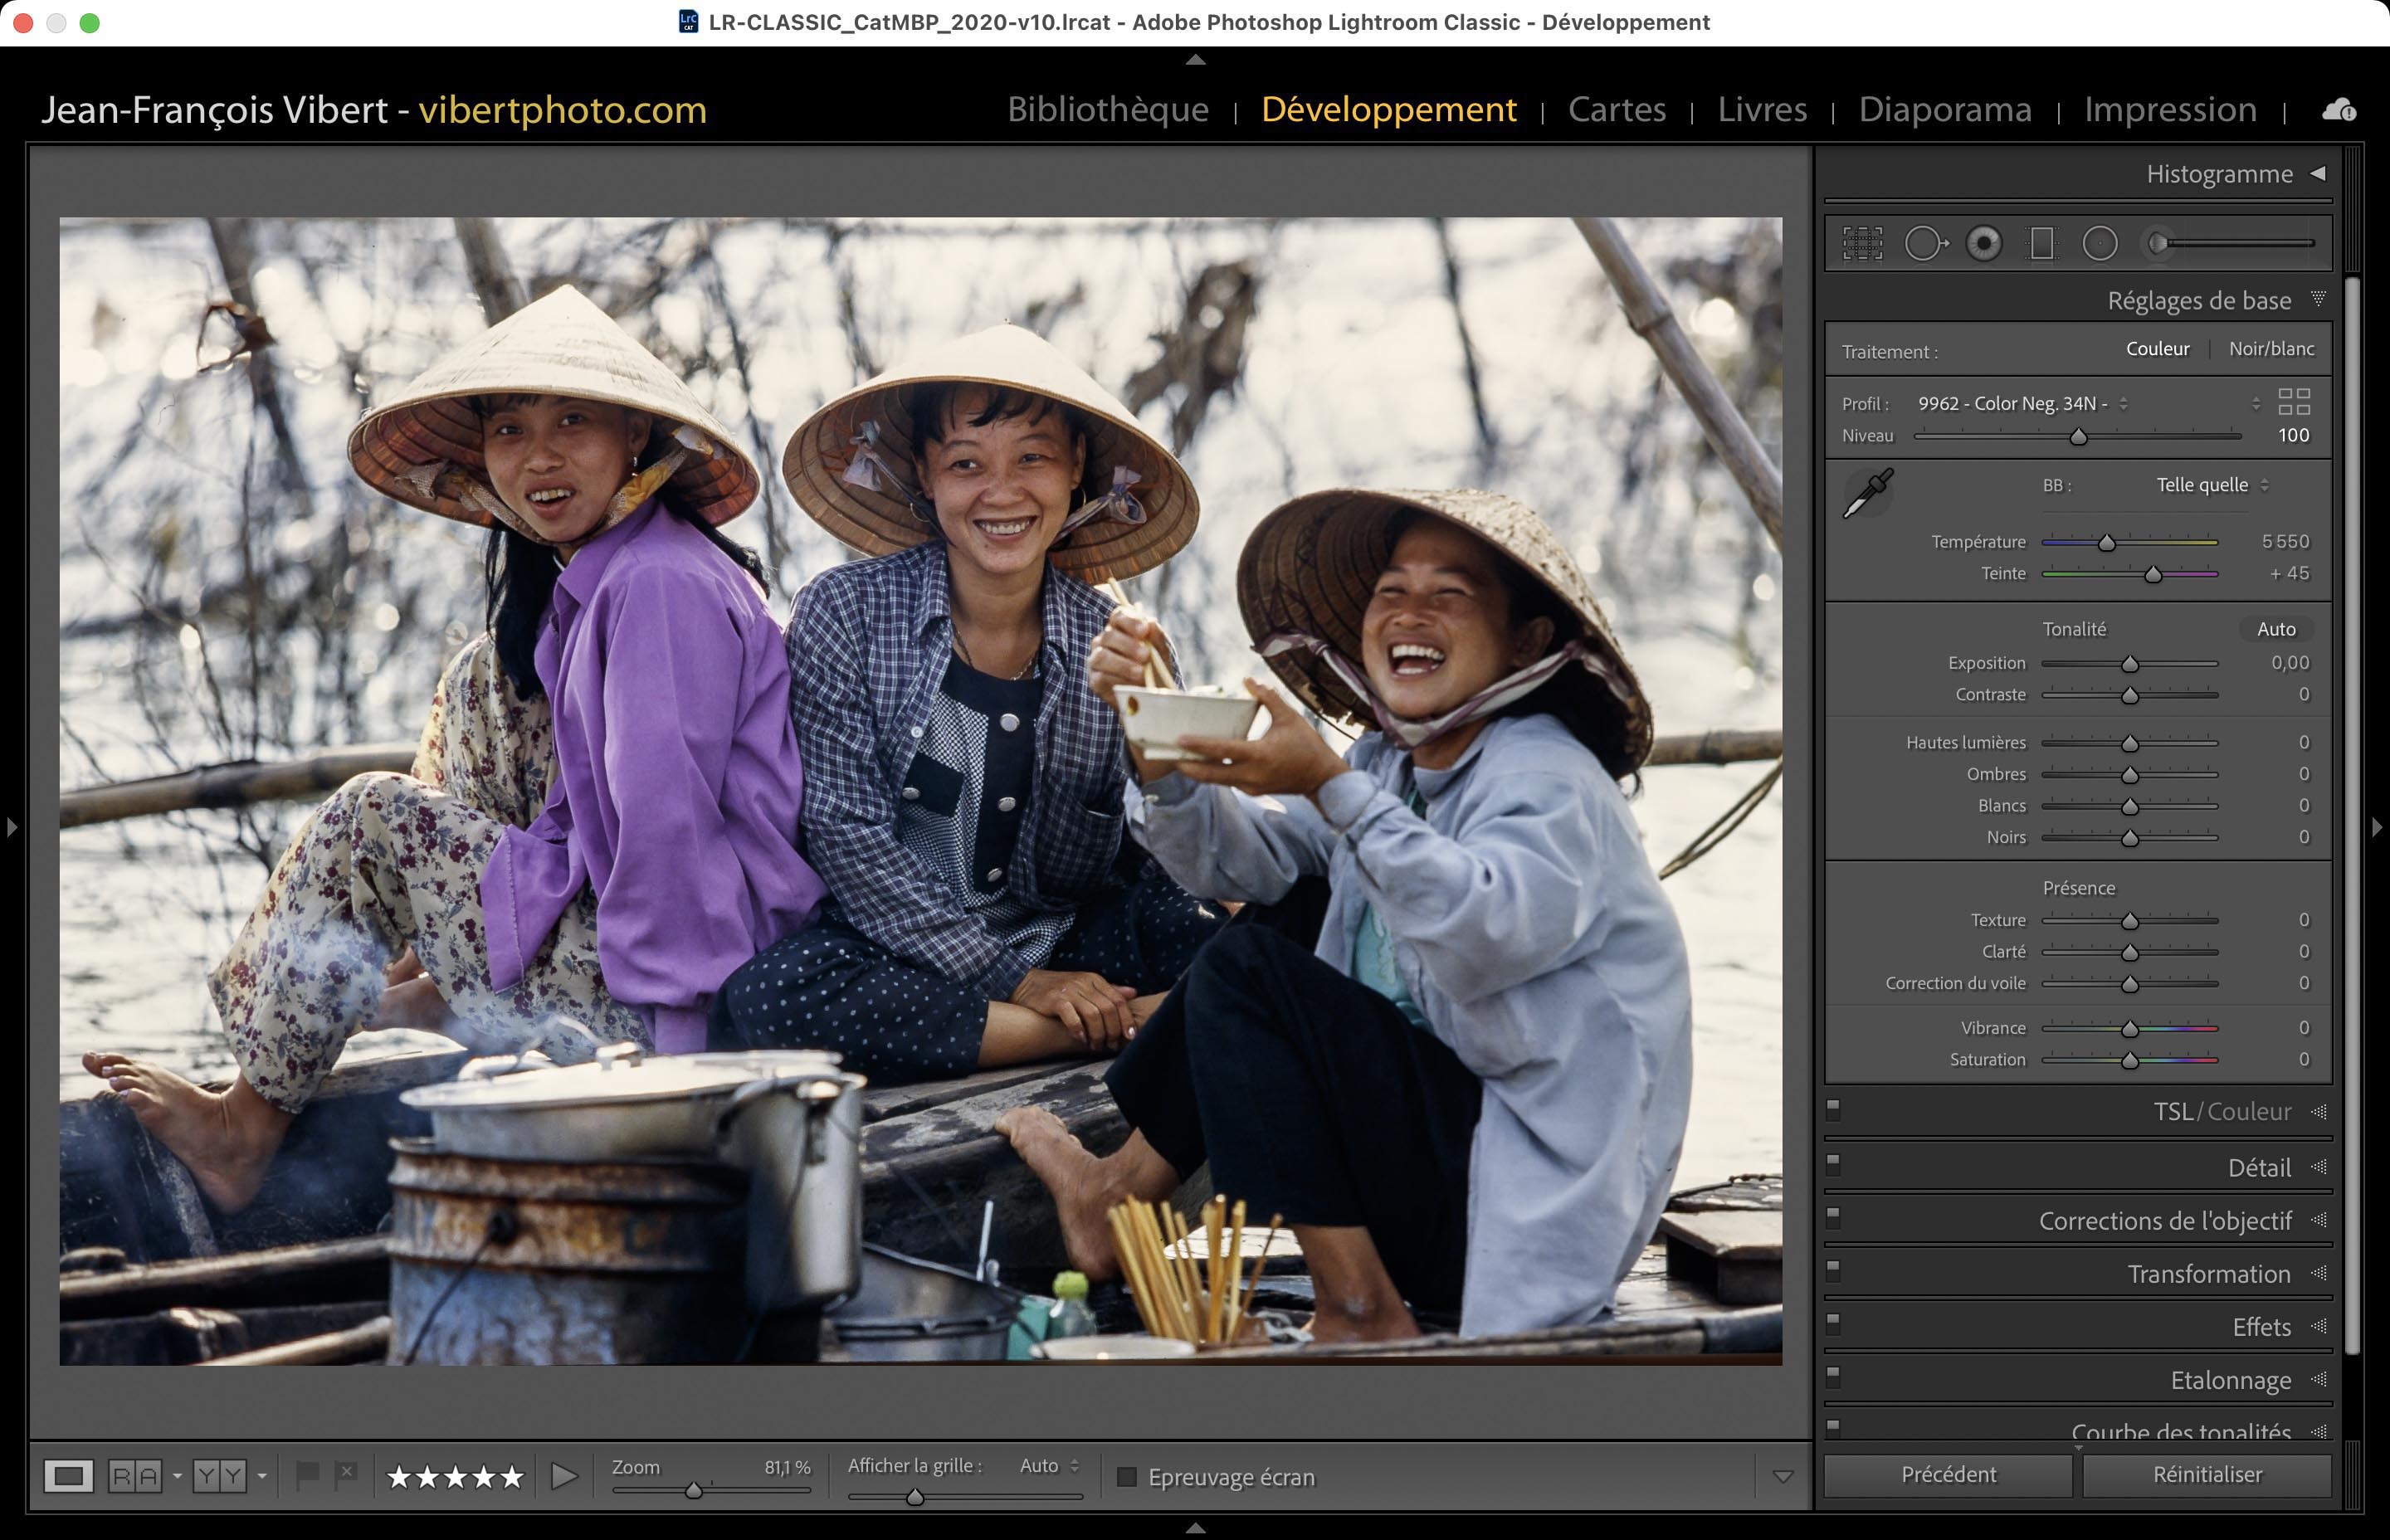This screenshot has width=2390, height=1540.
Task: Open the profile browser grid icon
Action: tap(2294, 402)
